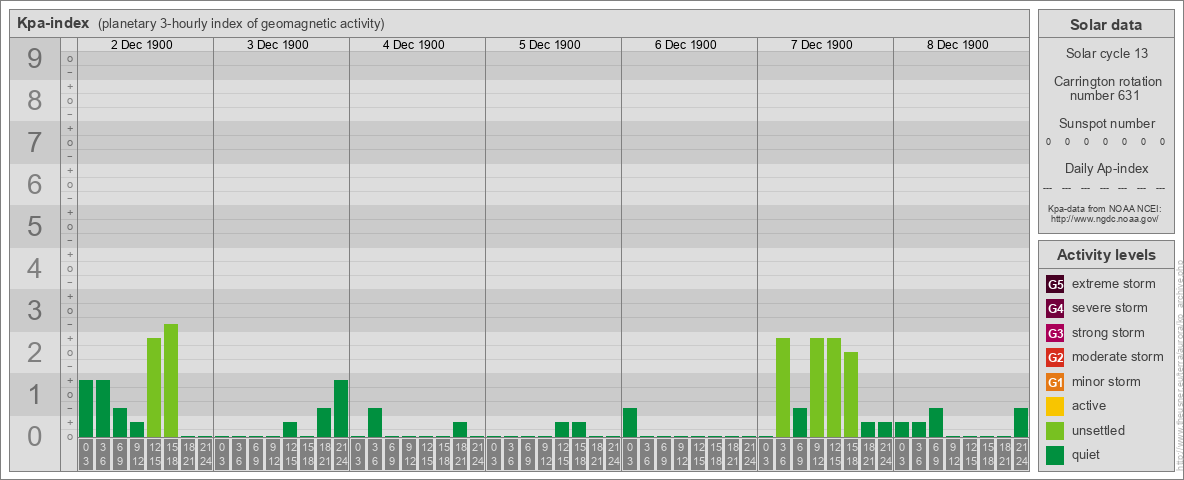Screen dimensions: 1184x480
Task: Select the Activity levels panel heading
Action: click(1106, 255)
